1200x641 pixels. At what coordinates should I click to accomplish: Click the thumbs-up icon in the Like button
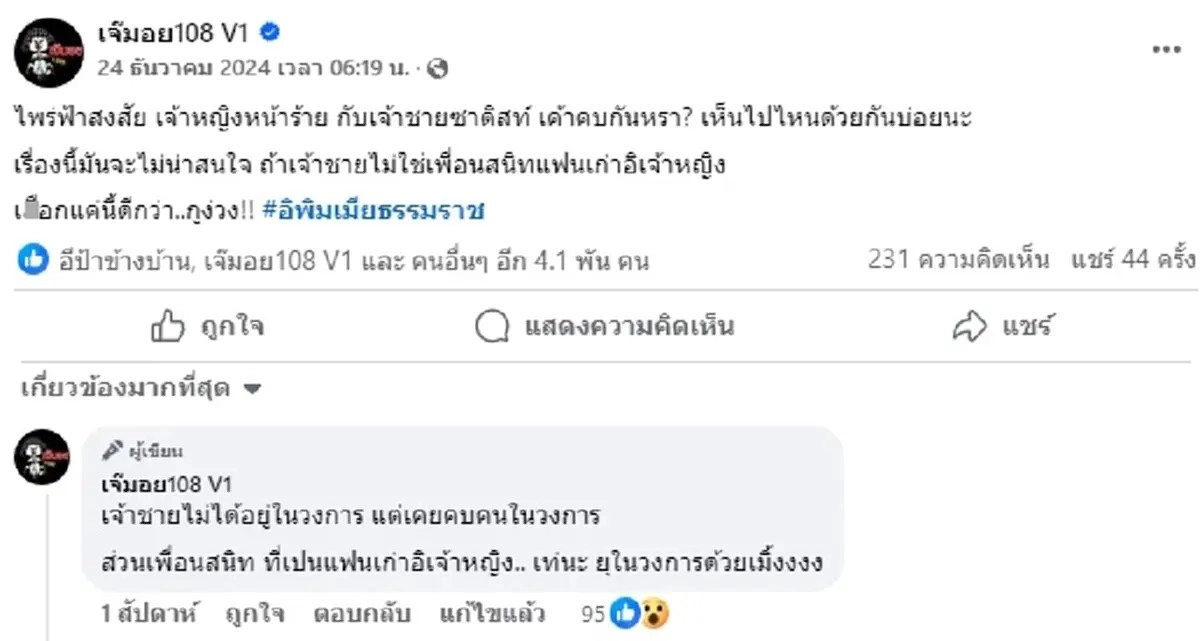167,326
